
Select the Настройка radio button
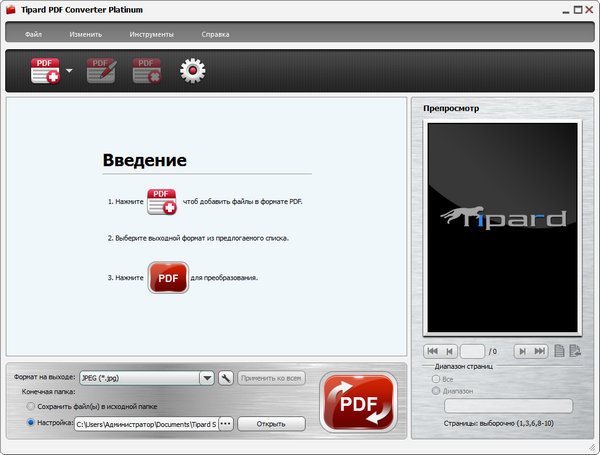point(31,422)
